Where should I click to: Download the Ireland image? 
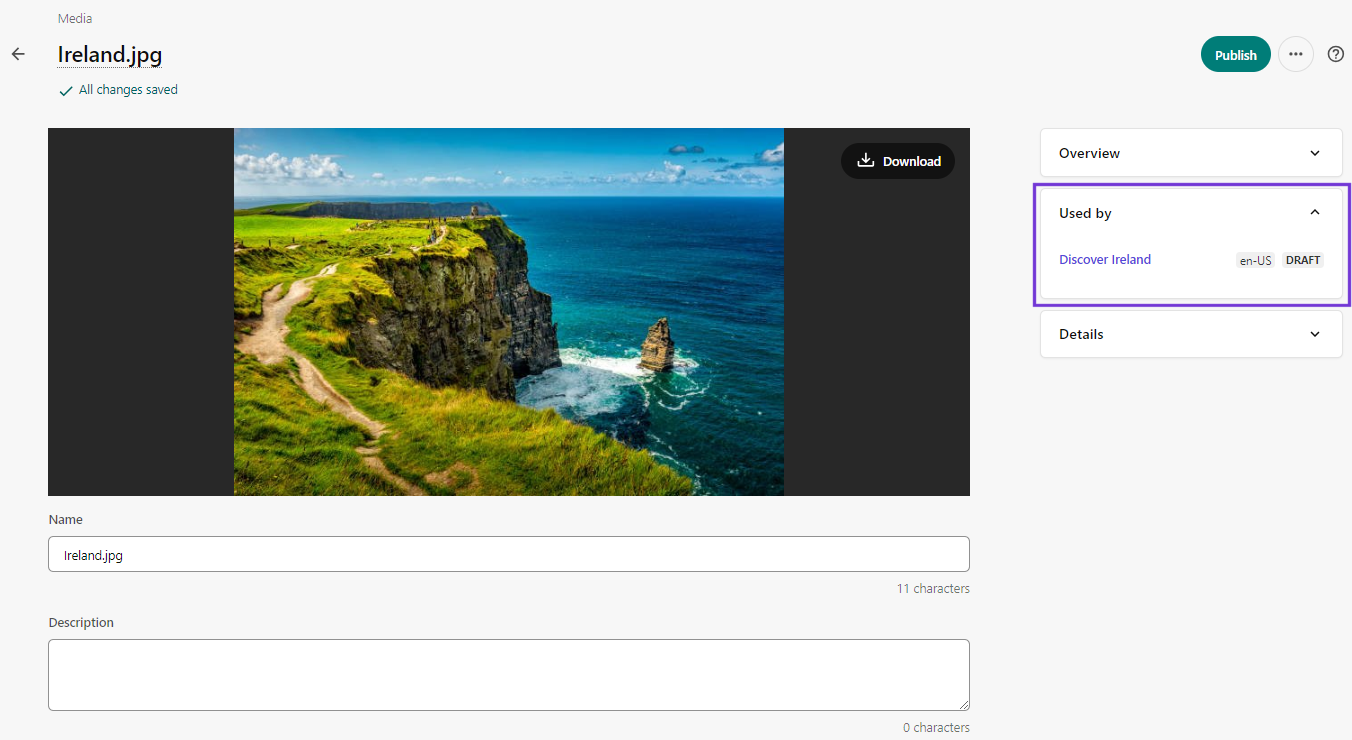coord(898,161)
